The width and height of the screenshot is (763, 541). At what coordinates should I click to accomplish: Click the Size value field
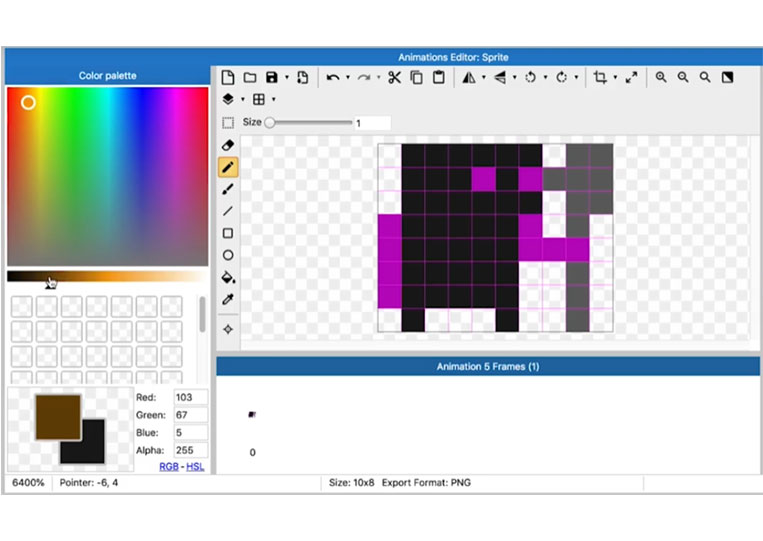click(x=372, y=123)
